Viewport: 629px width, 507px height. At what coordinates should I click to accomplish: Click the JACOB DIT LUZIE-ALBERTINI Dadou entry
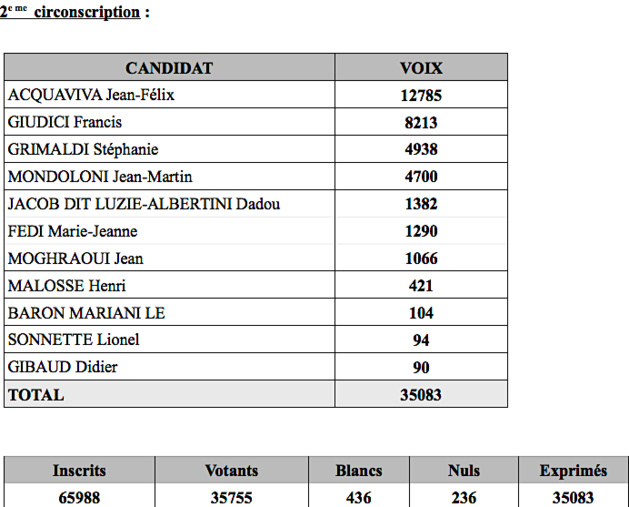[x=143, y=204]
